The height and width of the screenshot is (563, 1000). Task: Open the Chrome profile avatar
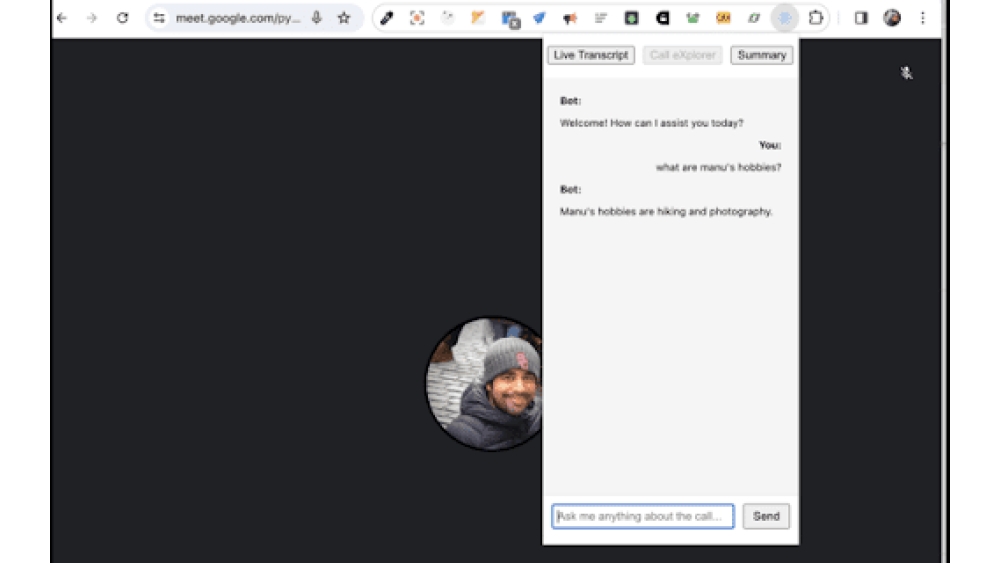click(x=892, y=18)
